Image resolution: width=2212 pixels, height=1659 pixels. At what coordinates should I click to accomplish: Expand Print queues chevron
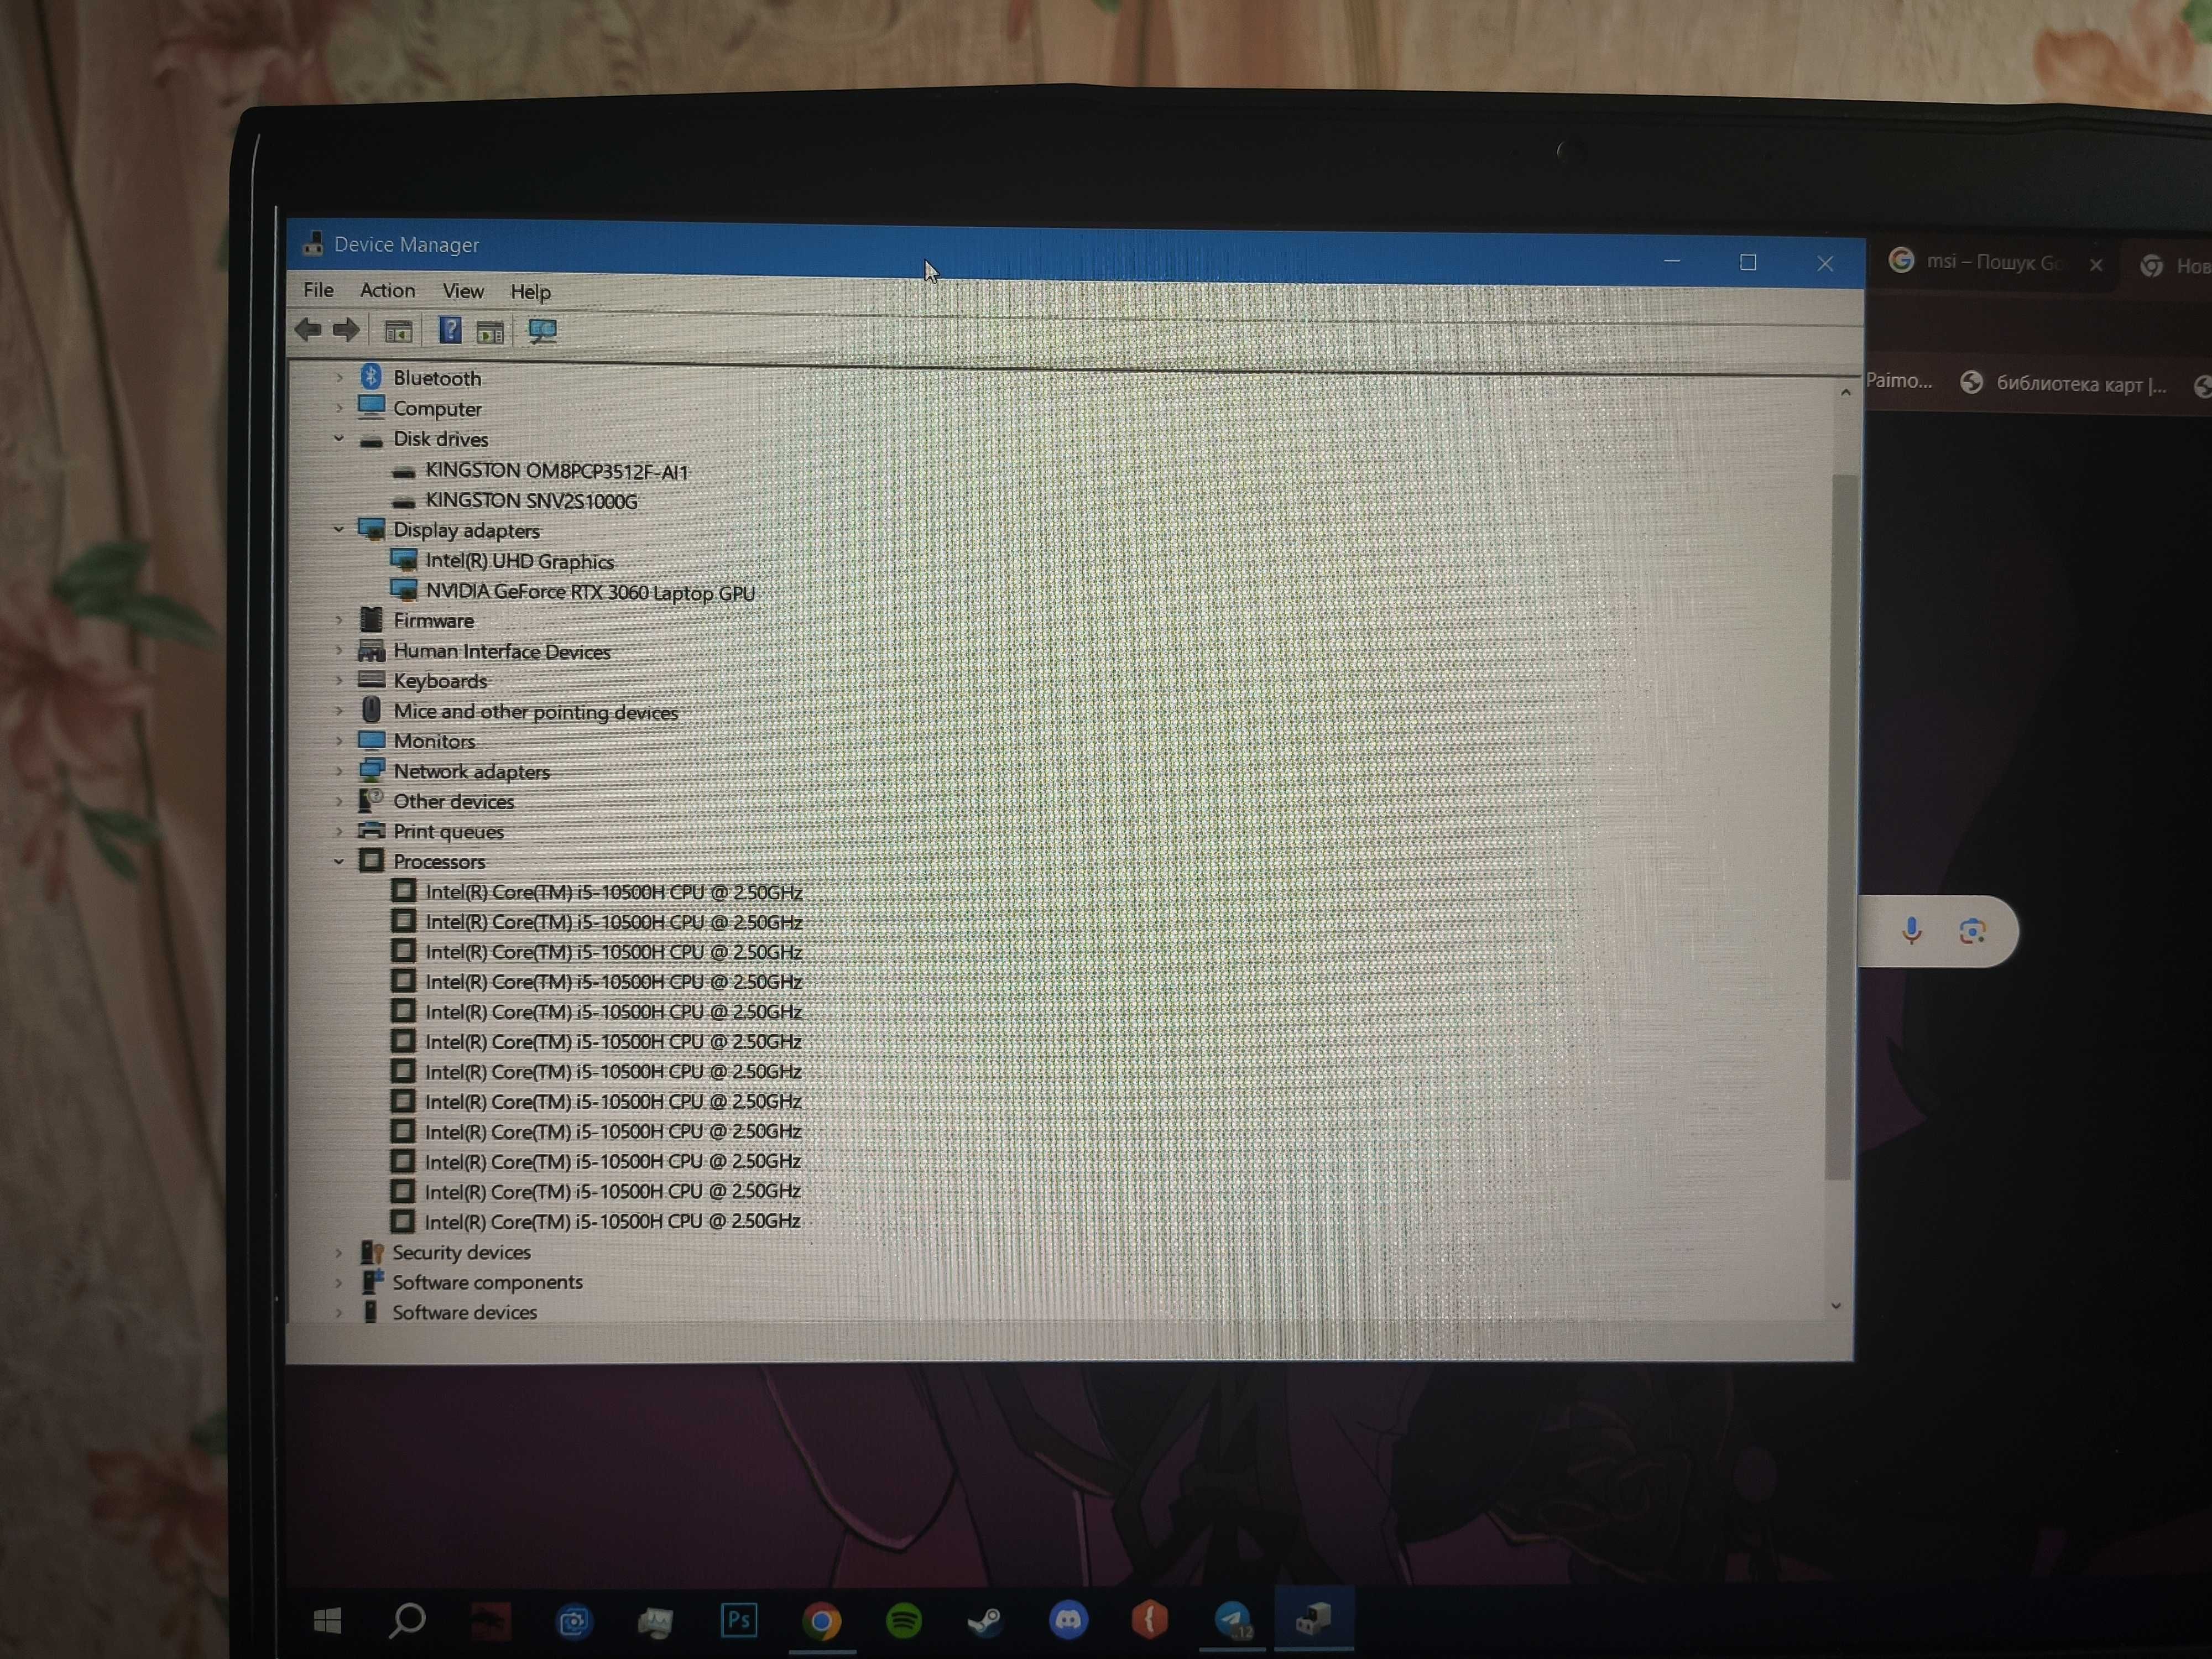click(x=339, y=830)
